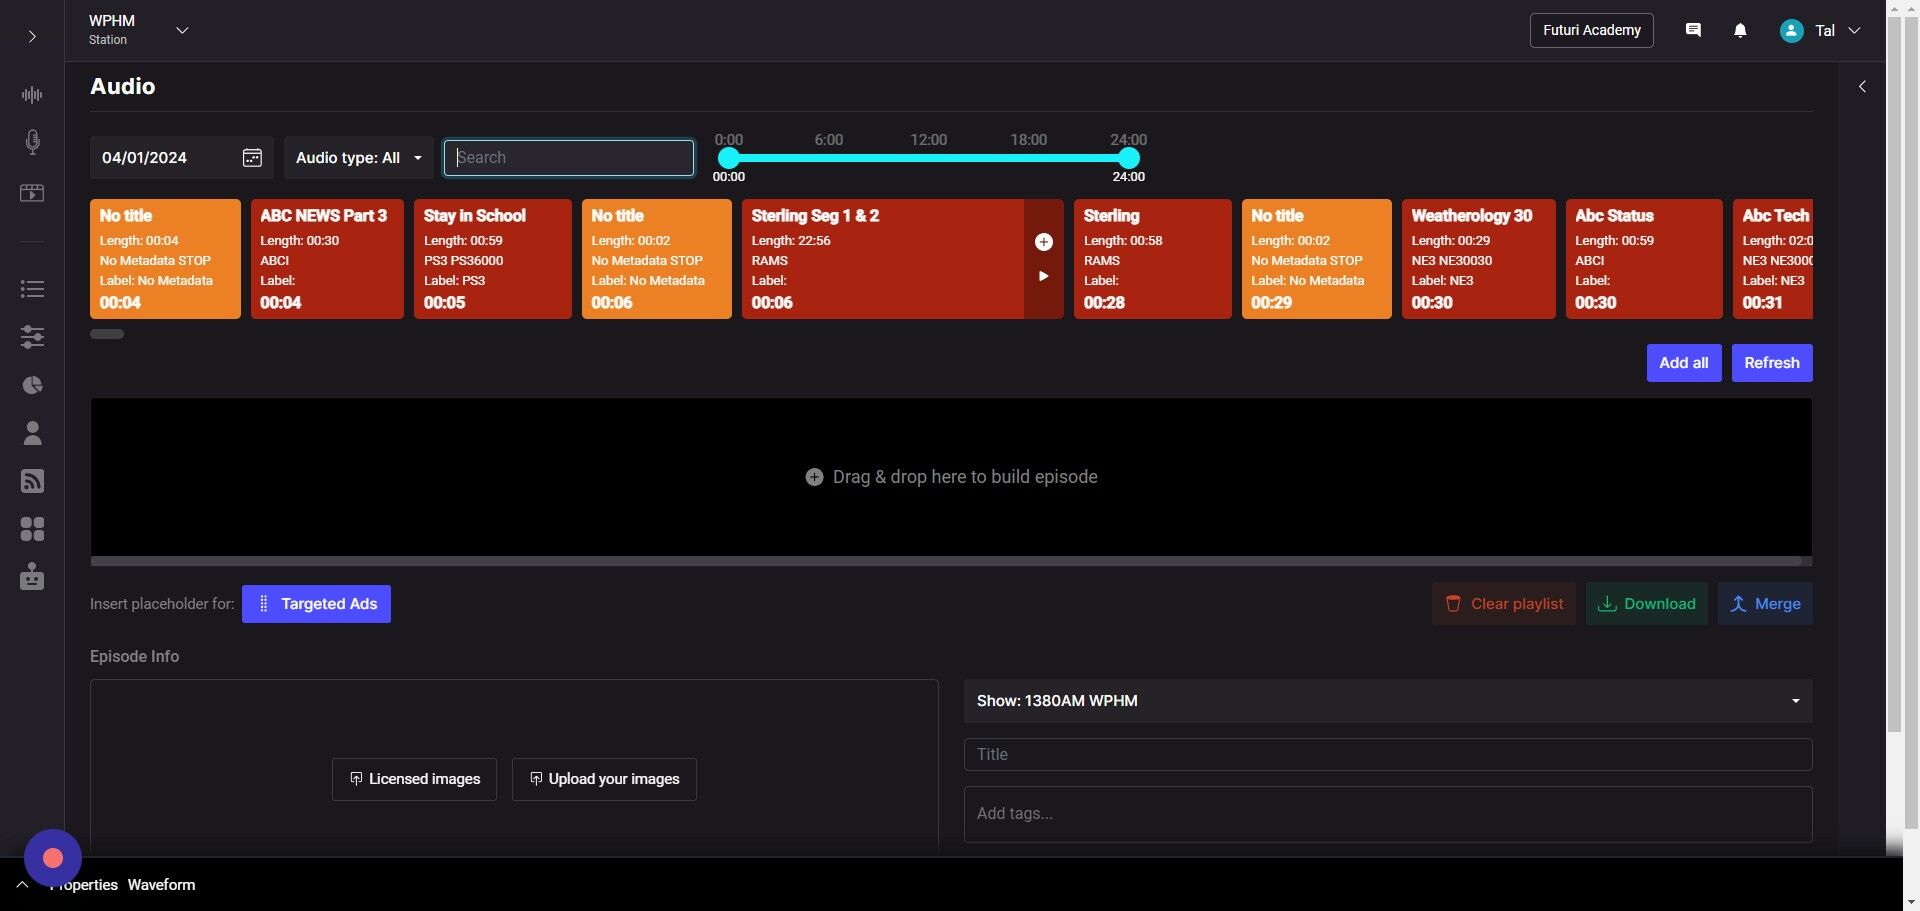Viewport: 1920px width, 911px height.
Task: Add Sterling Seg 1 & 2 with plus icon
Action: pos(1043,242)
